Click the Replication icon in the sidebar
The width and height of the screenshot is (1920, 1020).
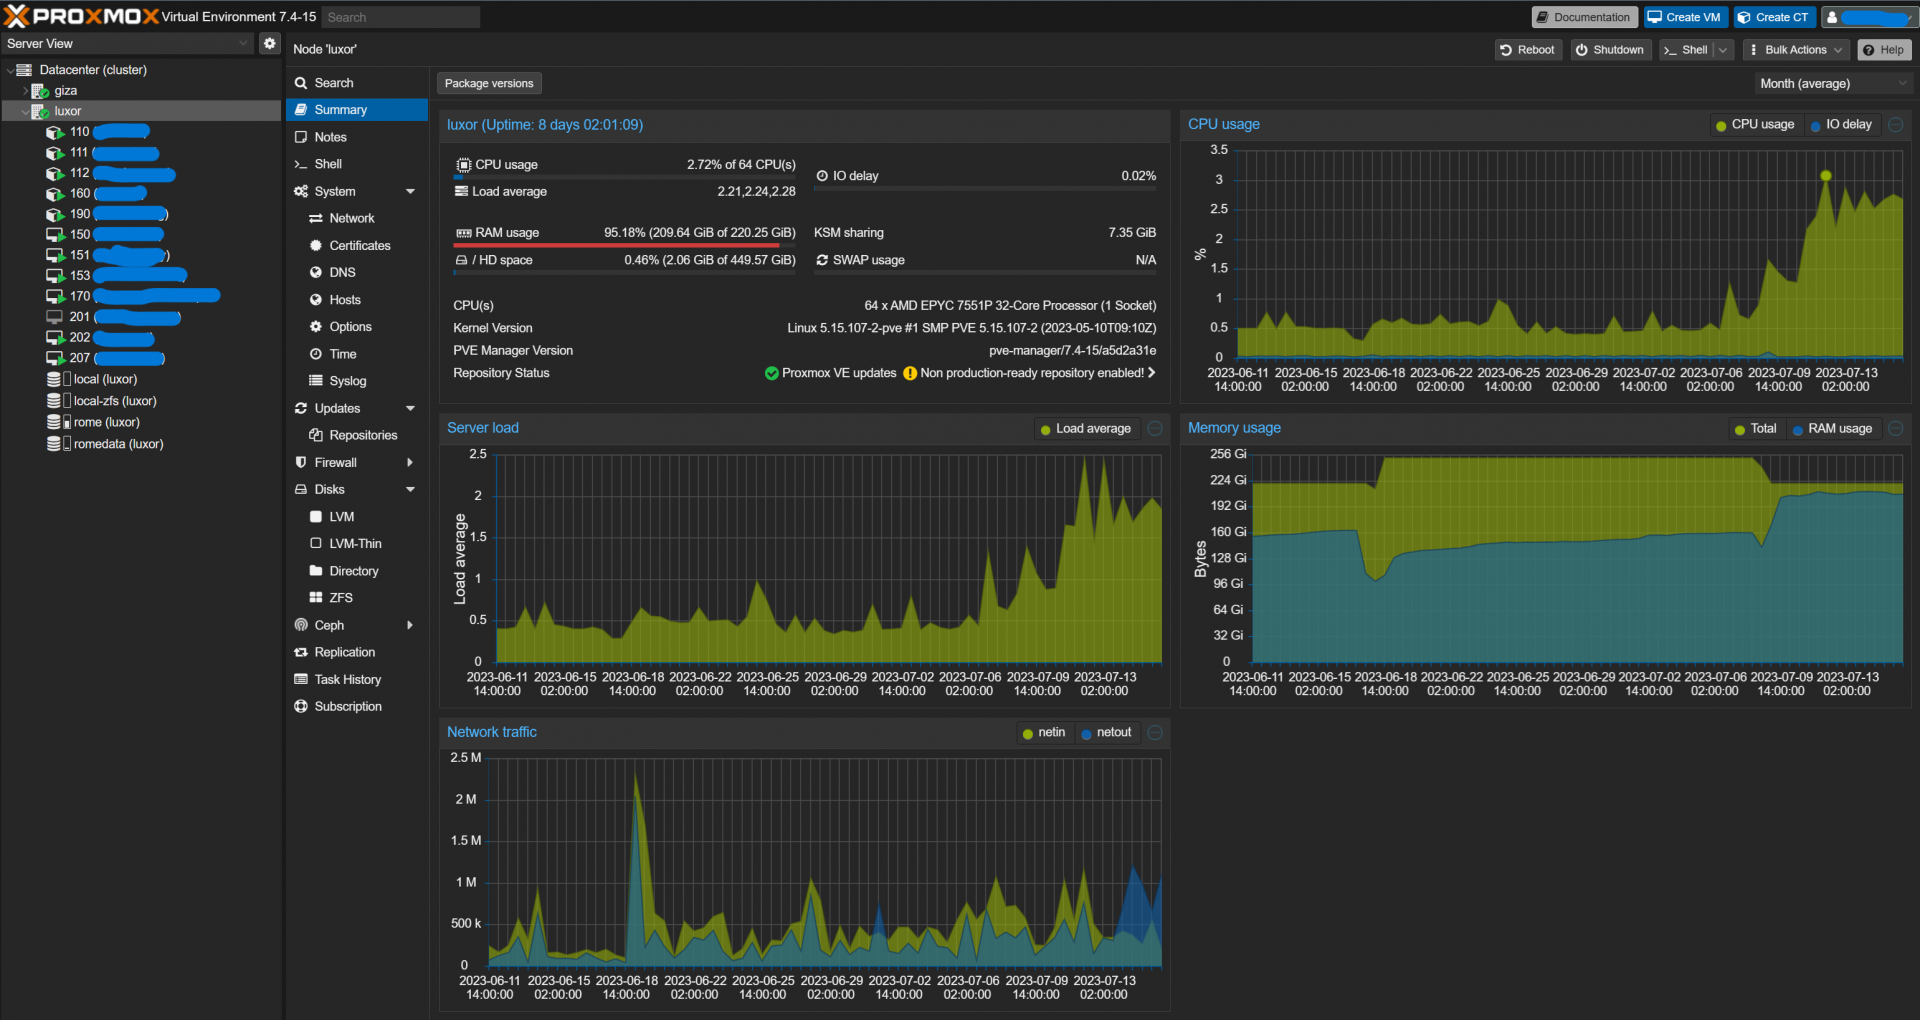[301, 652]
